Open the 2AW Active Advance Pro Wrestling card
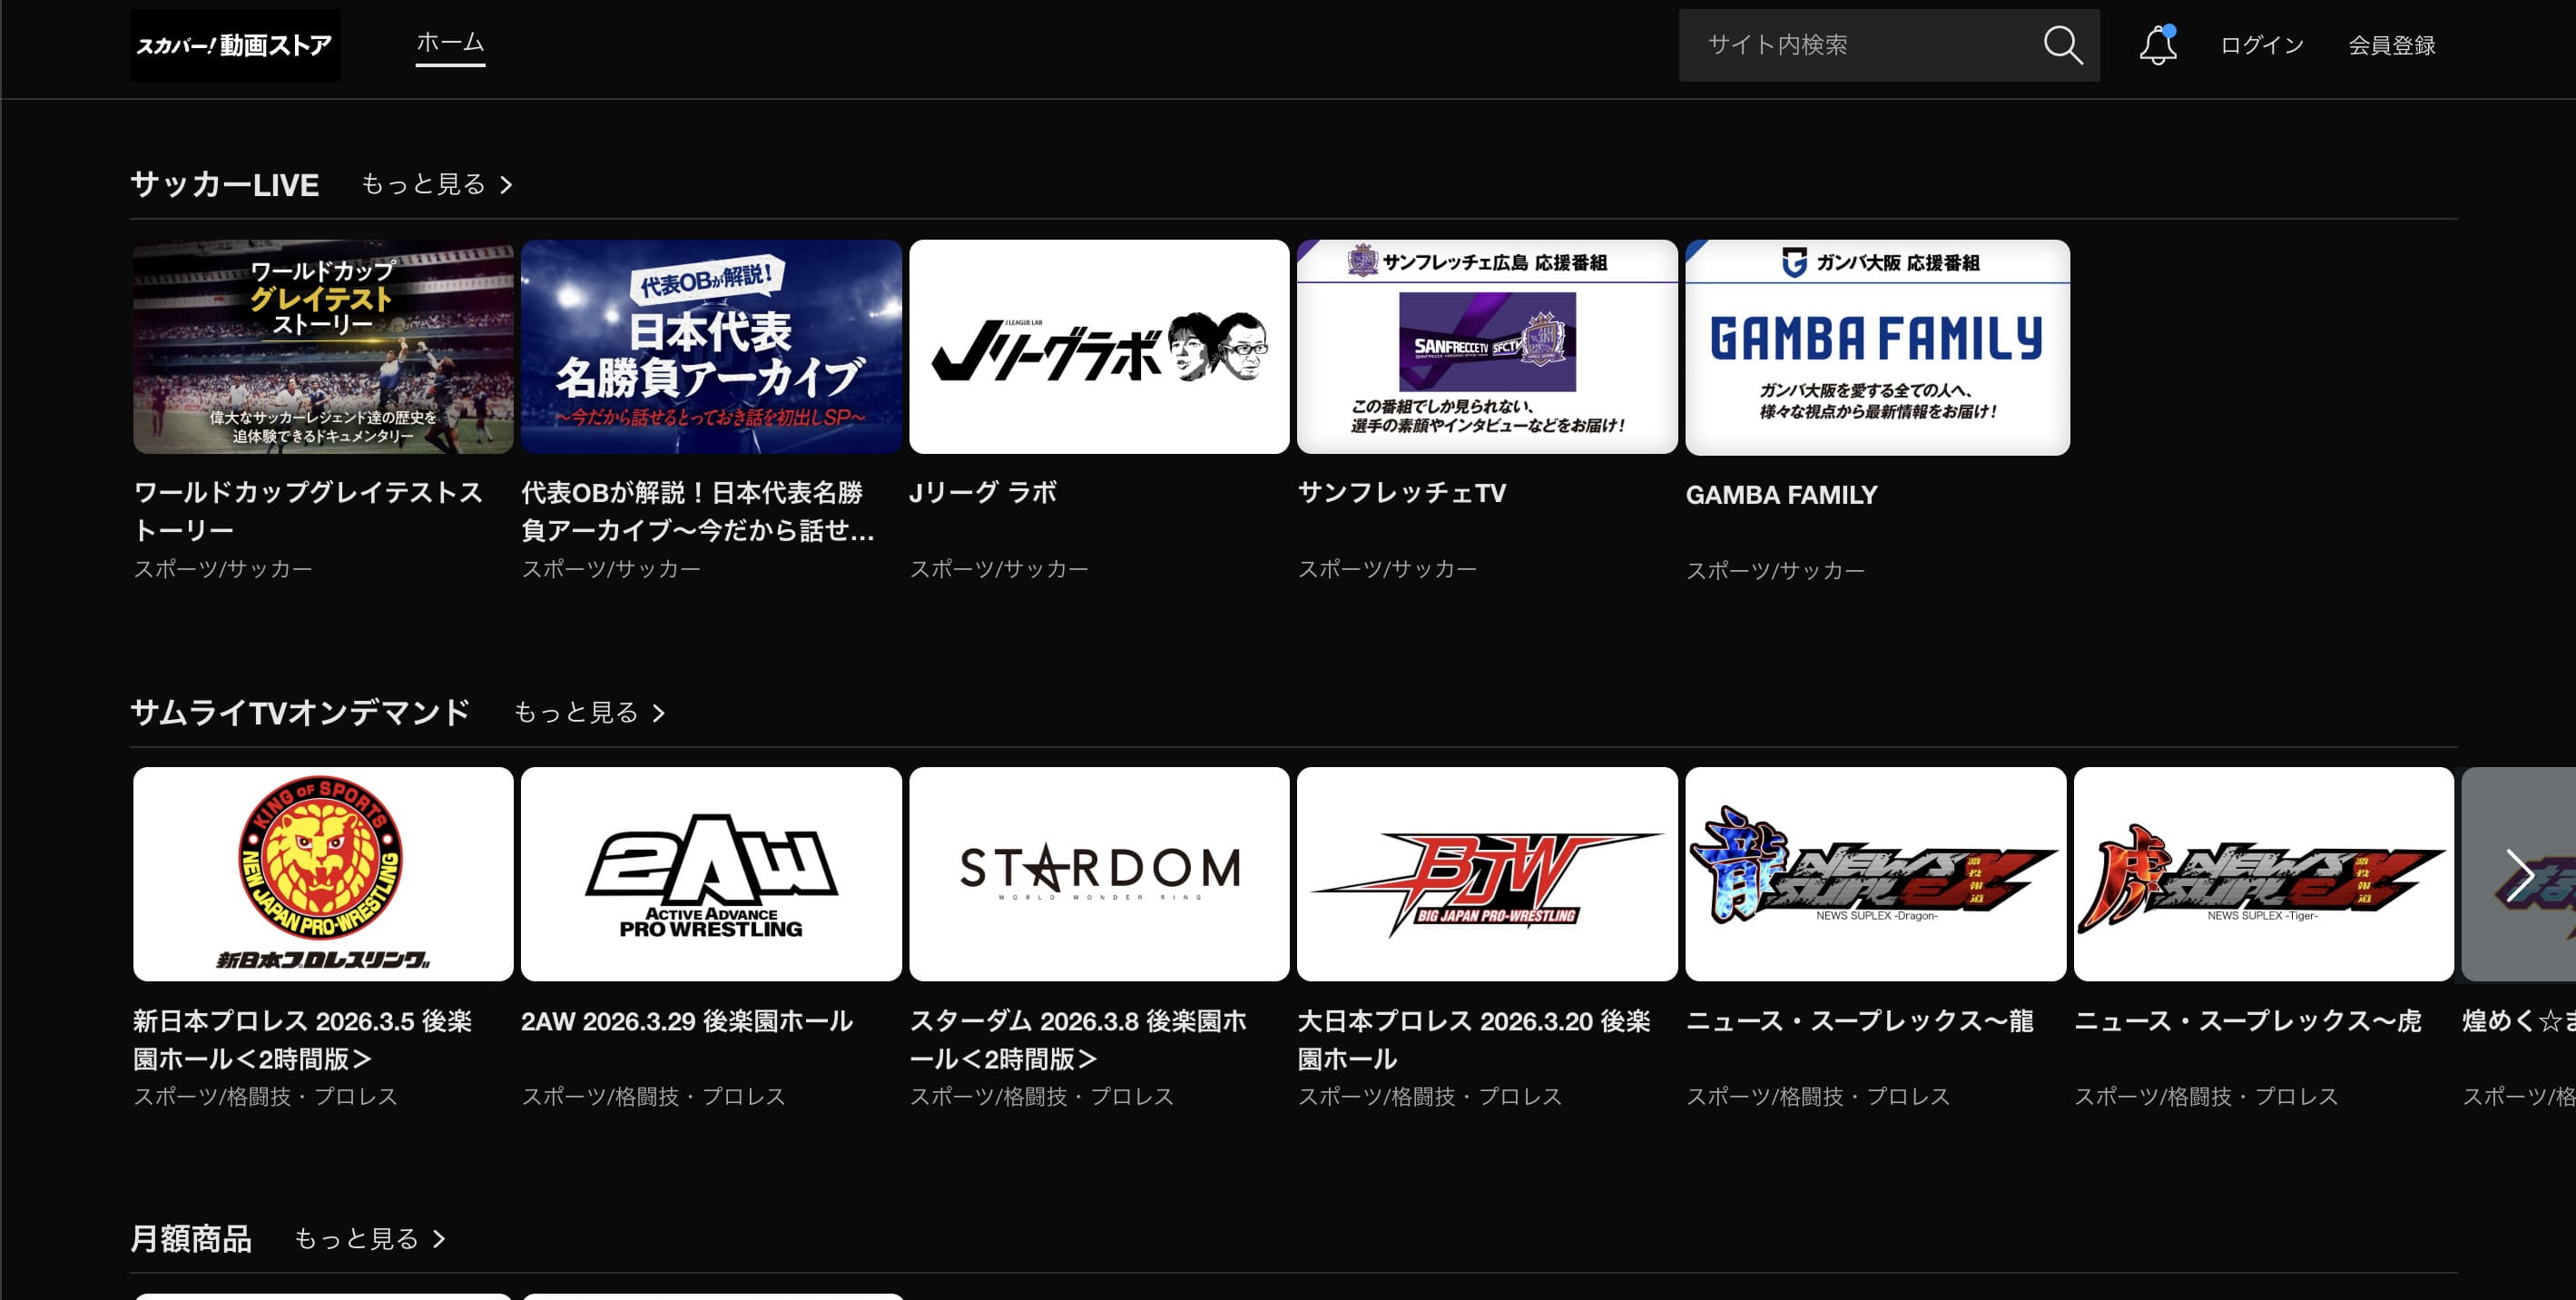This screenshot has width=2576, height=1300. pyautogui.click(x=711, y=874)
